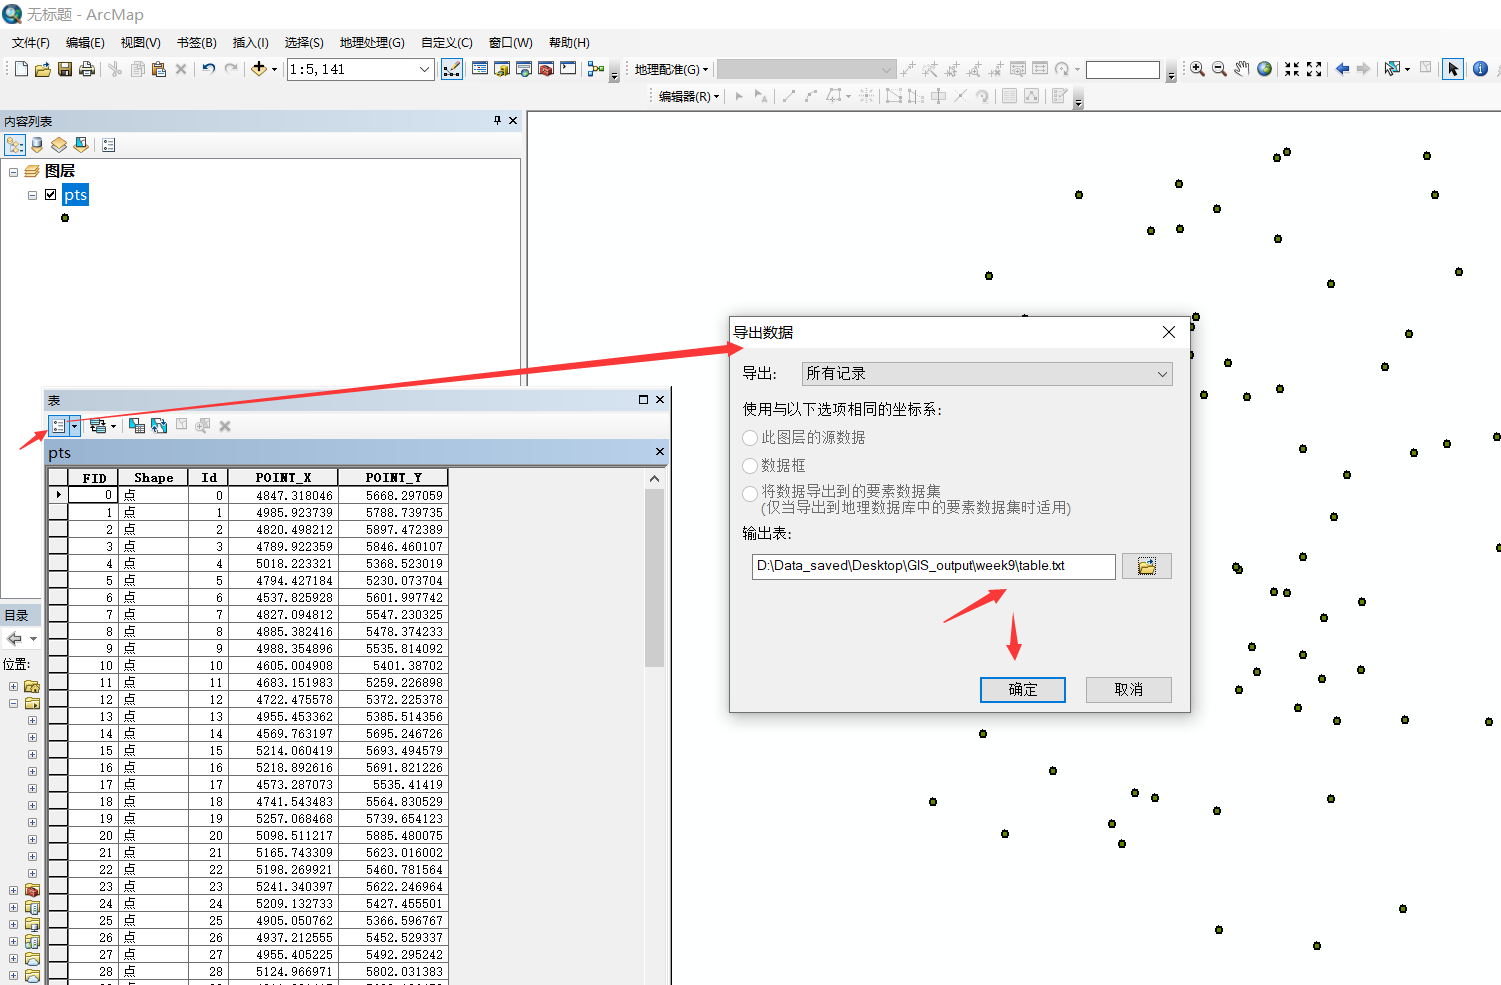Viewport: 1501px width, 985px height.
Task: Select the Pan hand tool
Action: point(1241,69)
